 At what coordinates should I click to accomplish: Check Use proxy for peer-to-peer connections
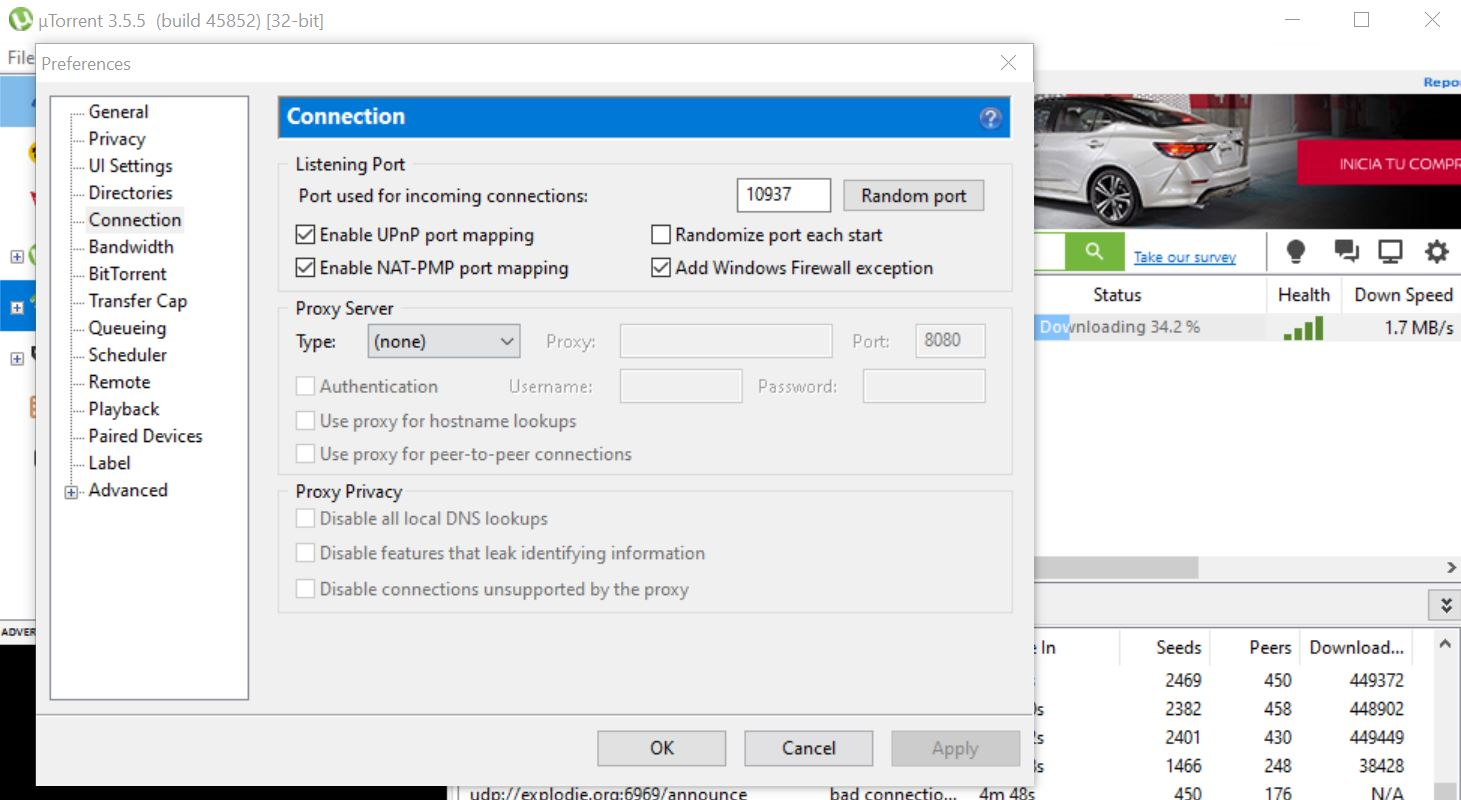306,454
